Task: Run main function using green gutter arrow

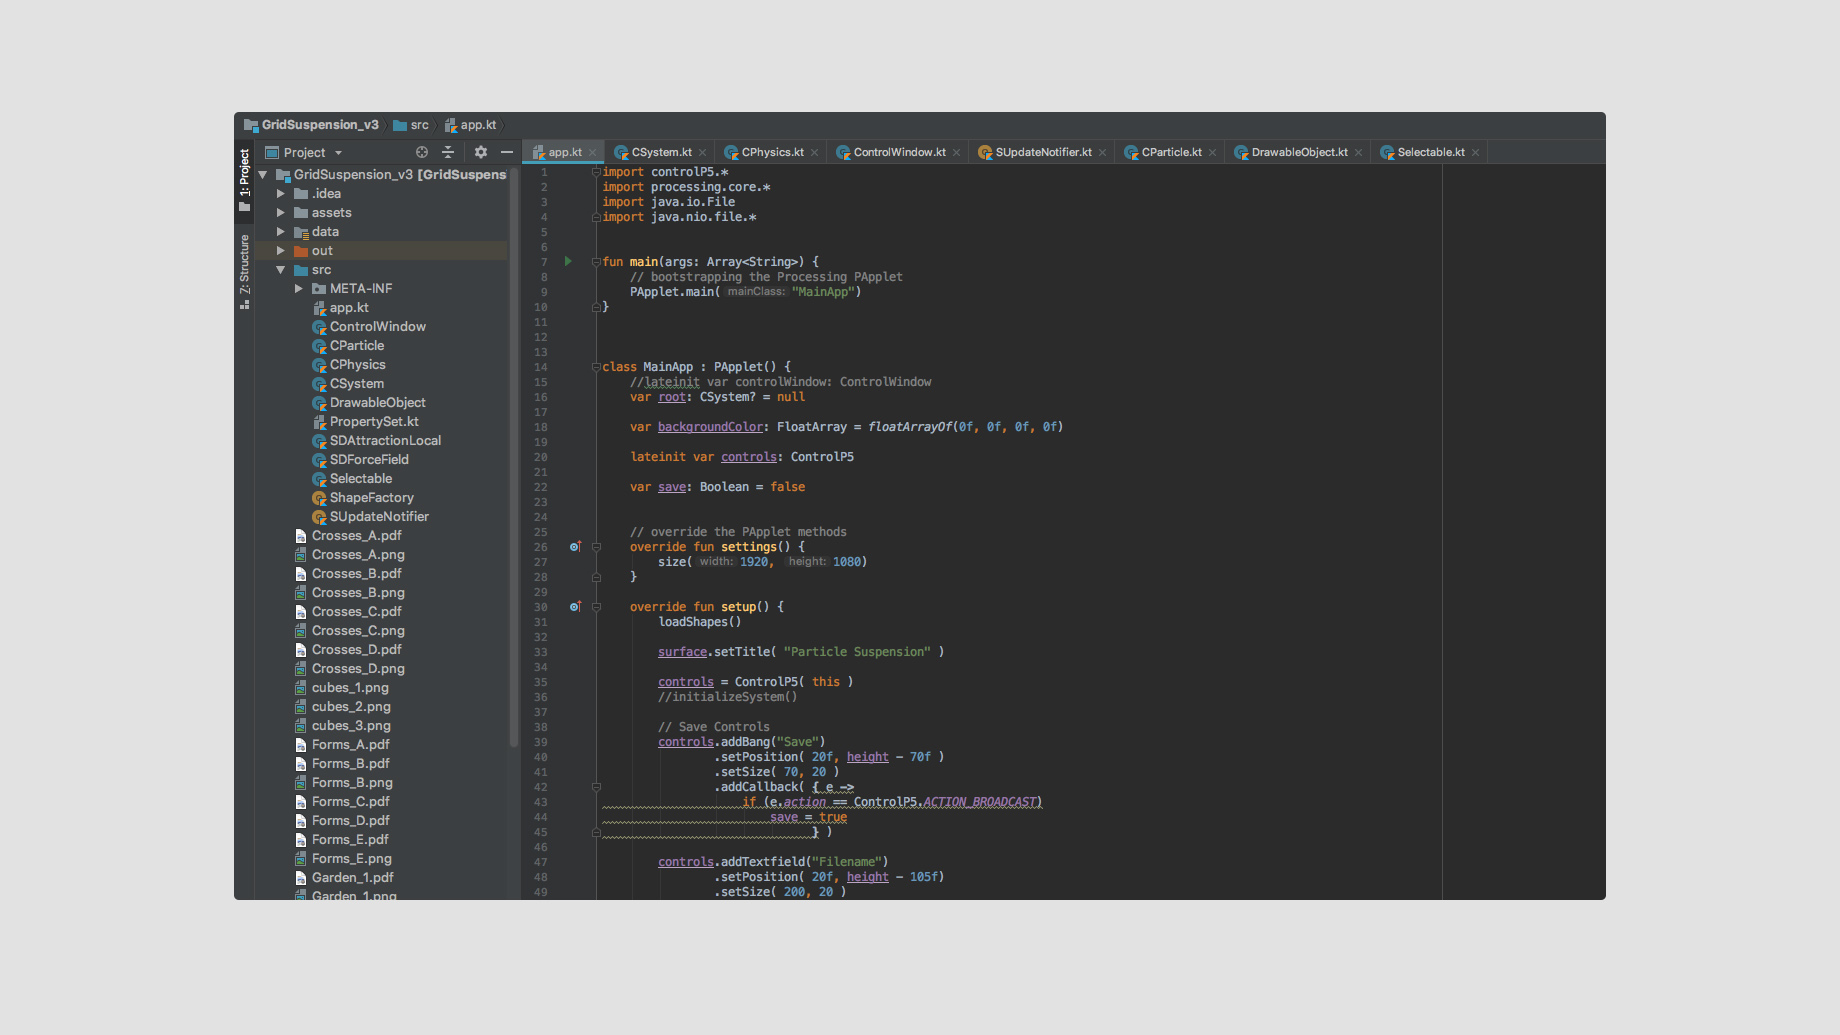Action: click(568, 262)
